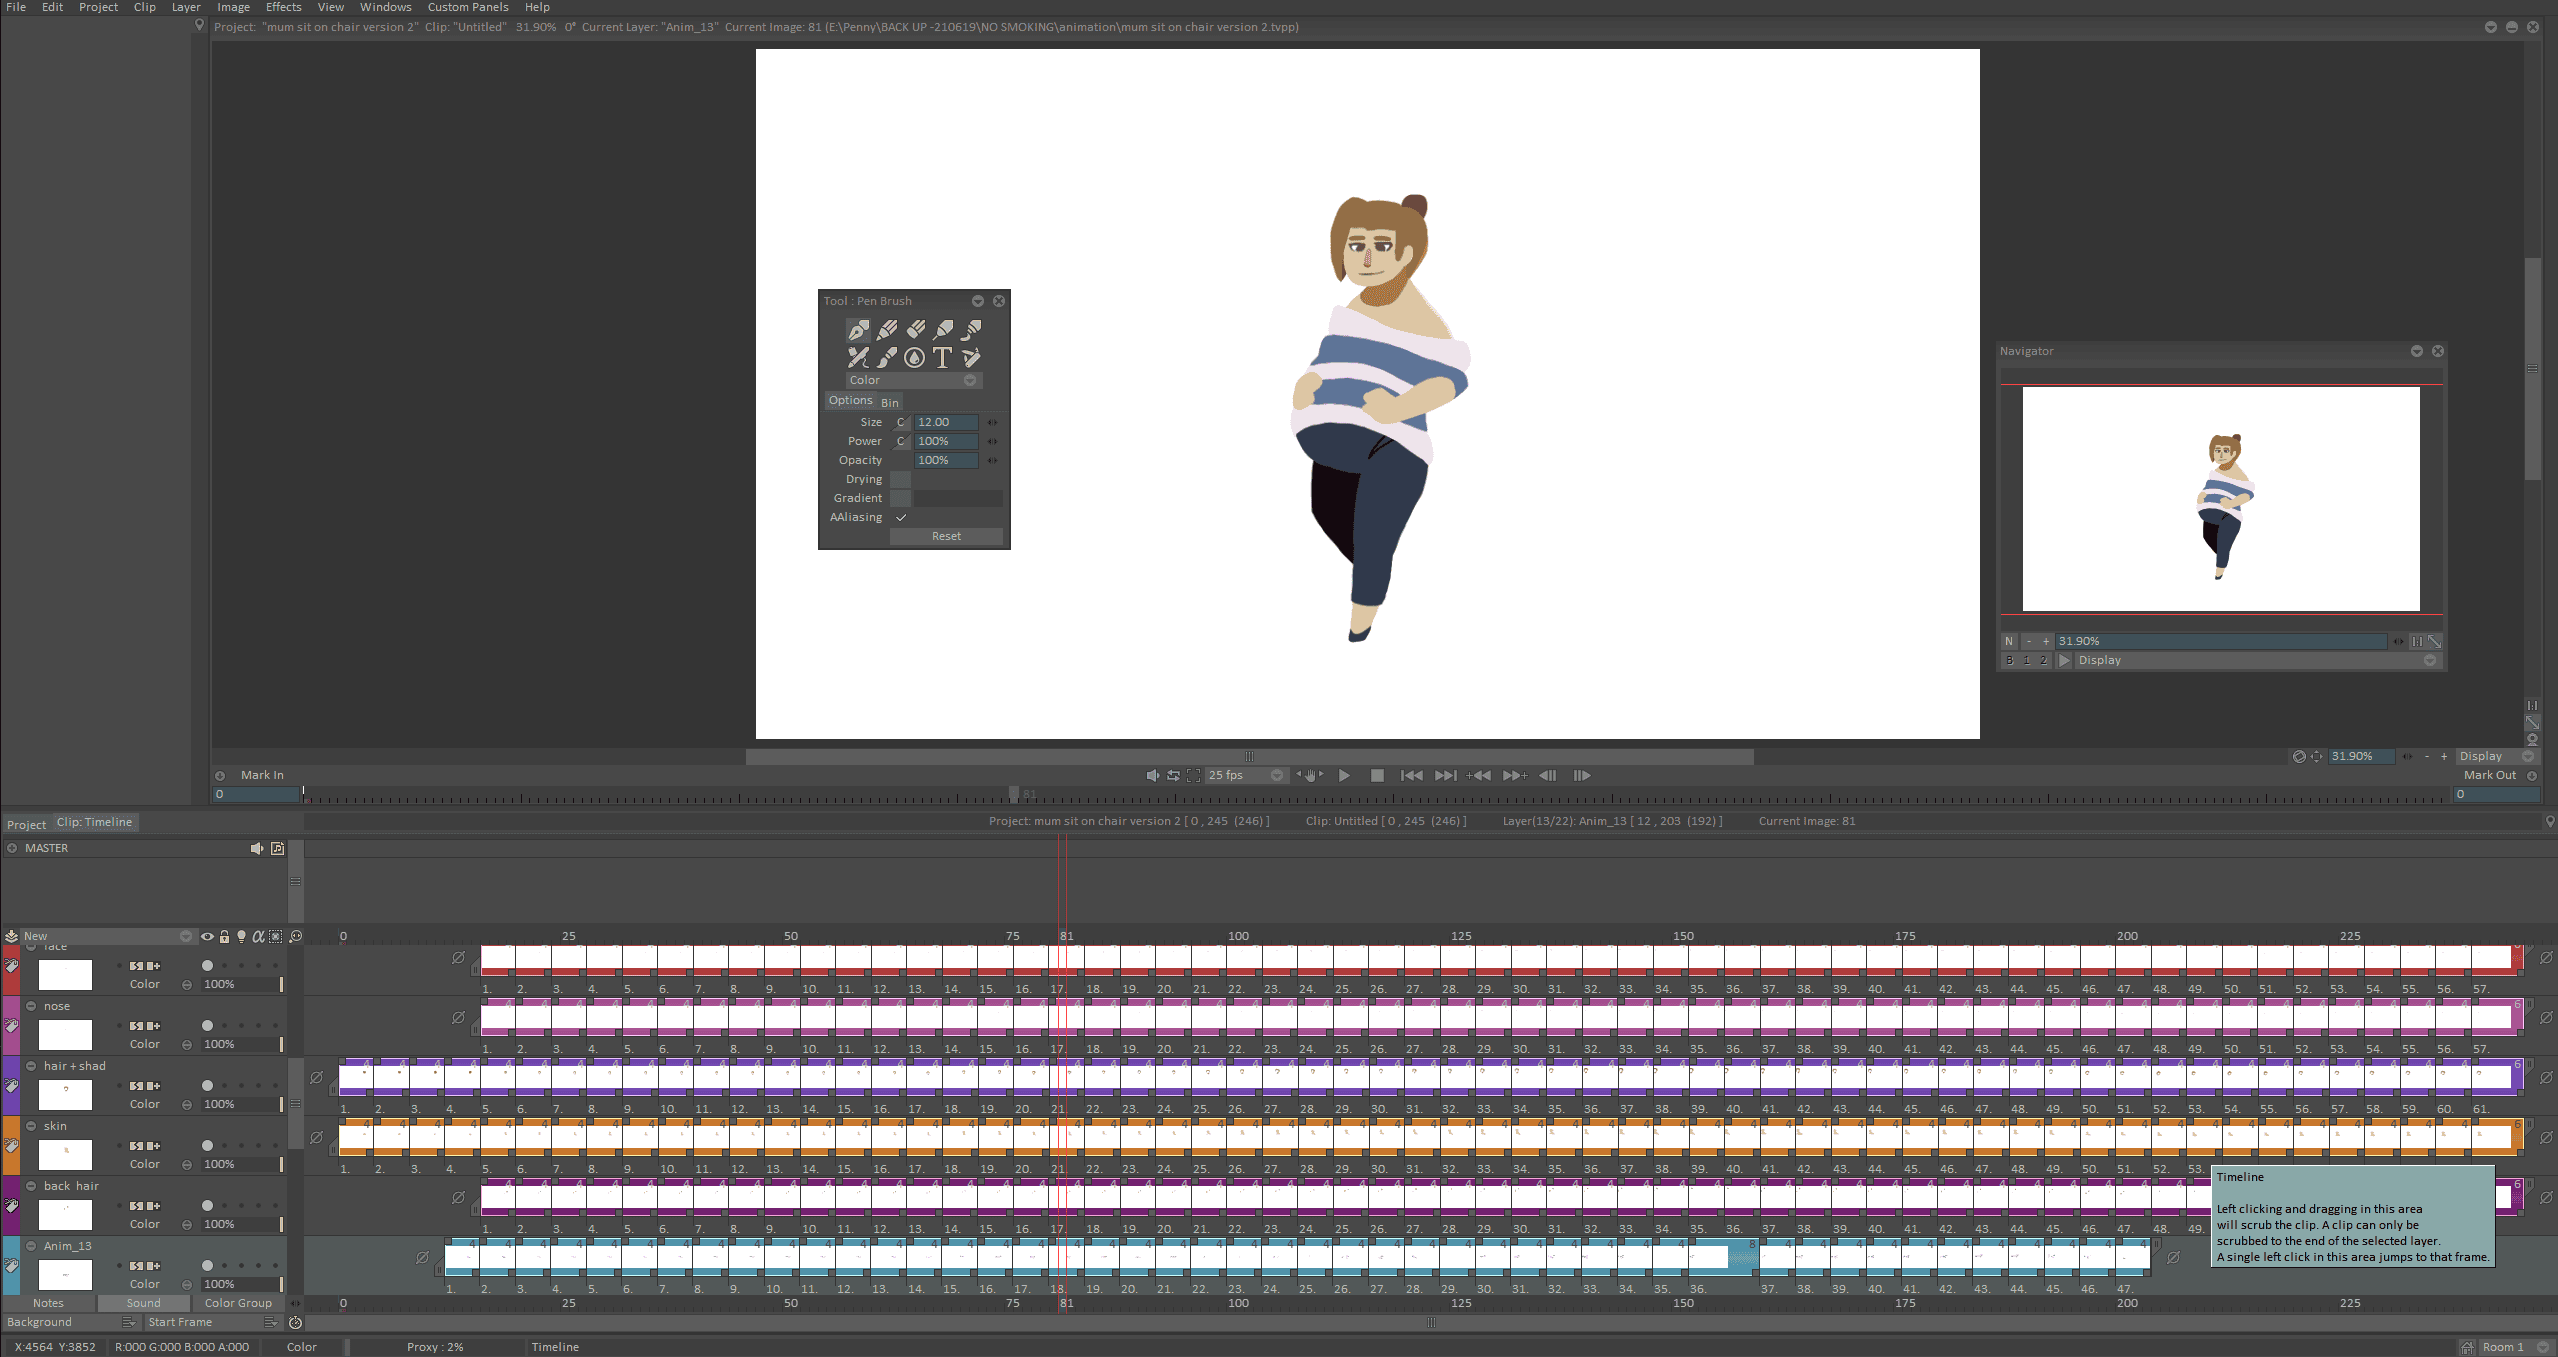Image resolution: width=2558 pixels, height=1357 pixels.
Task: Toggle the Gradient checkbox
Action: coord(901,499)
